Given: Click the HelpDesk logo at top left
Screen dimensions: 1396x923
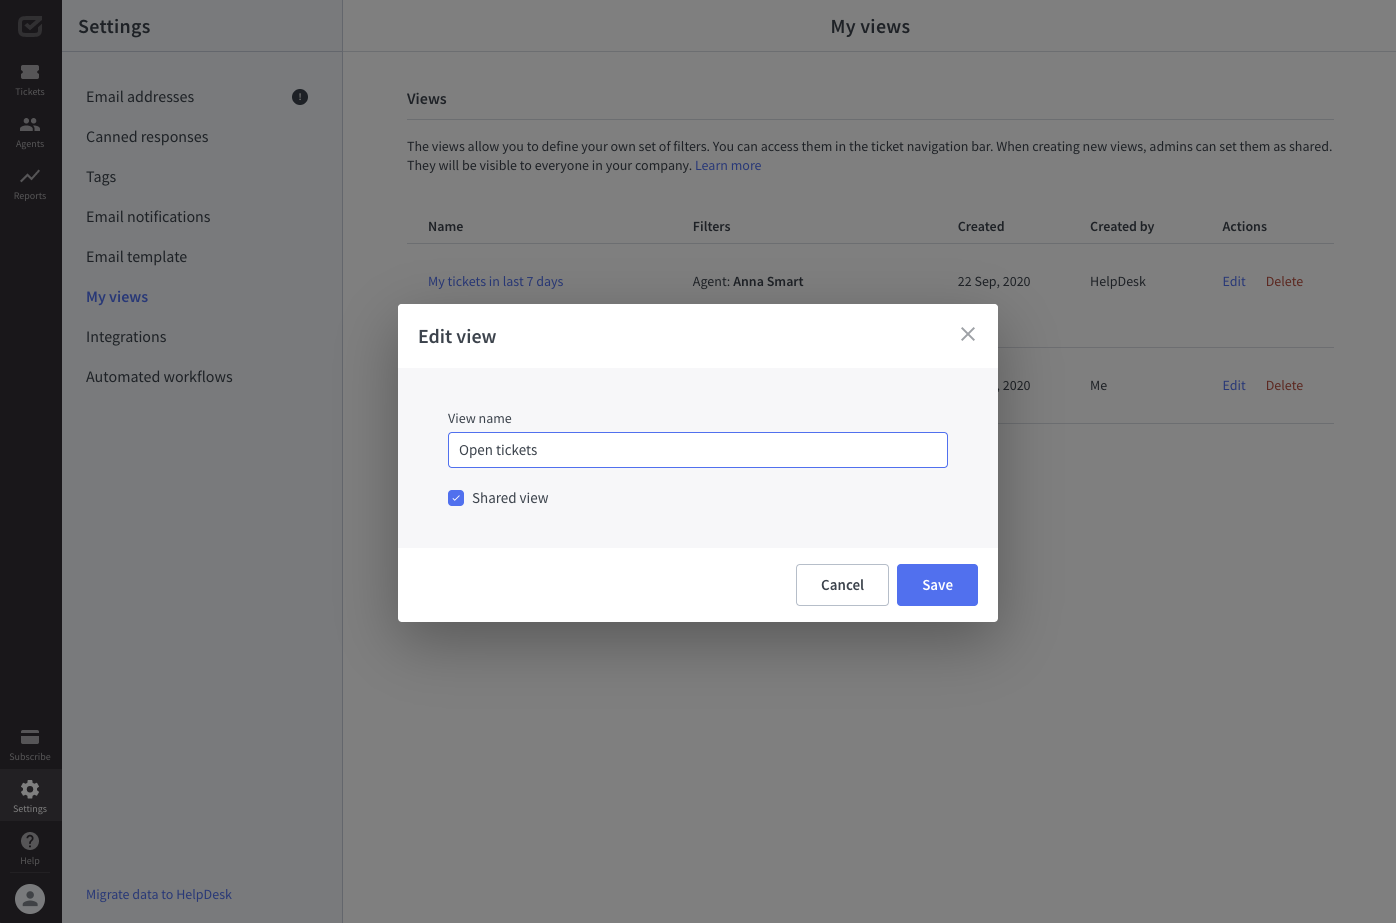Looking at the screenshot, I should pos(30,26).
